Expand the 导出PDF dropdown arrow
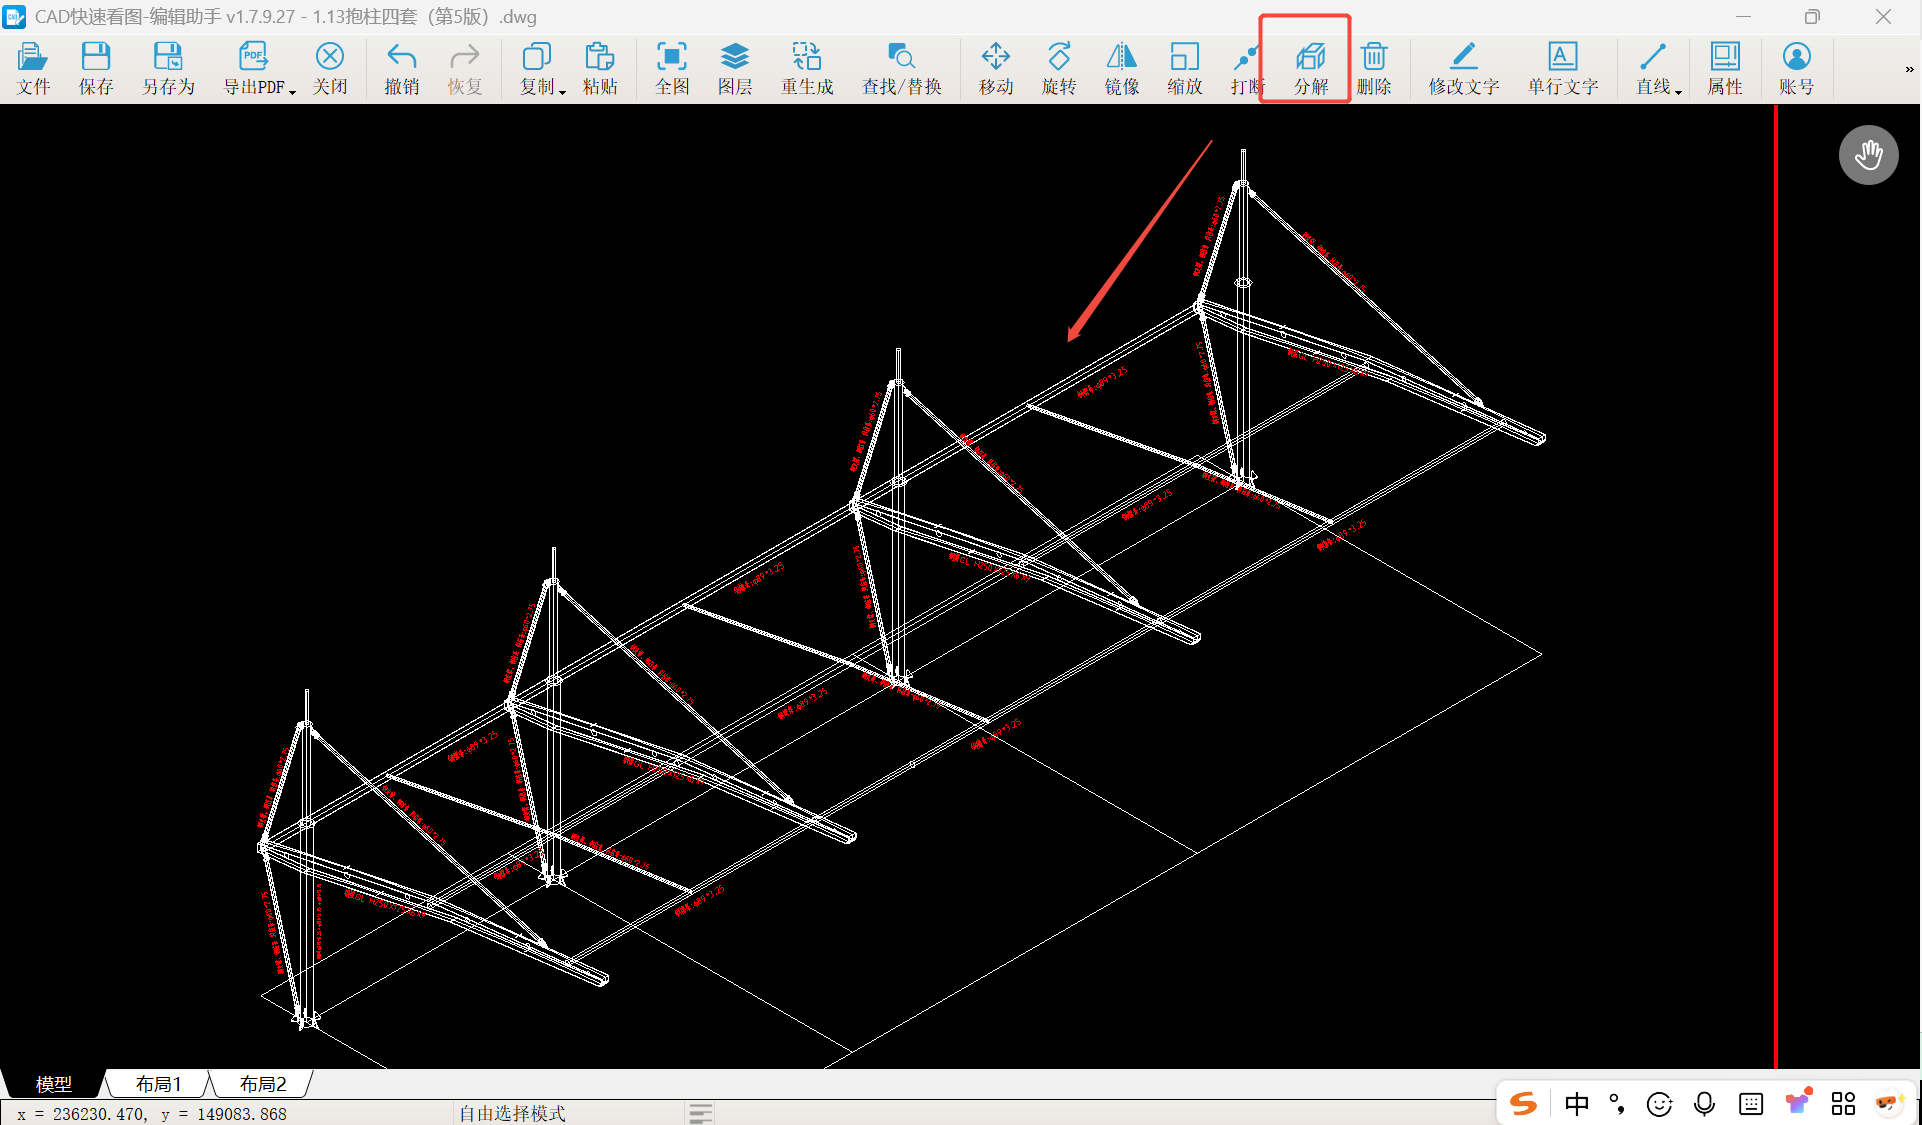Image resolution: width=1922 pixels, height=1125 pixels. point(293,91)
